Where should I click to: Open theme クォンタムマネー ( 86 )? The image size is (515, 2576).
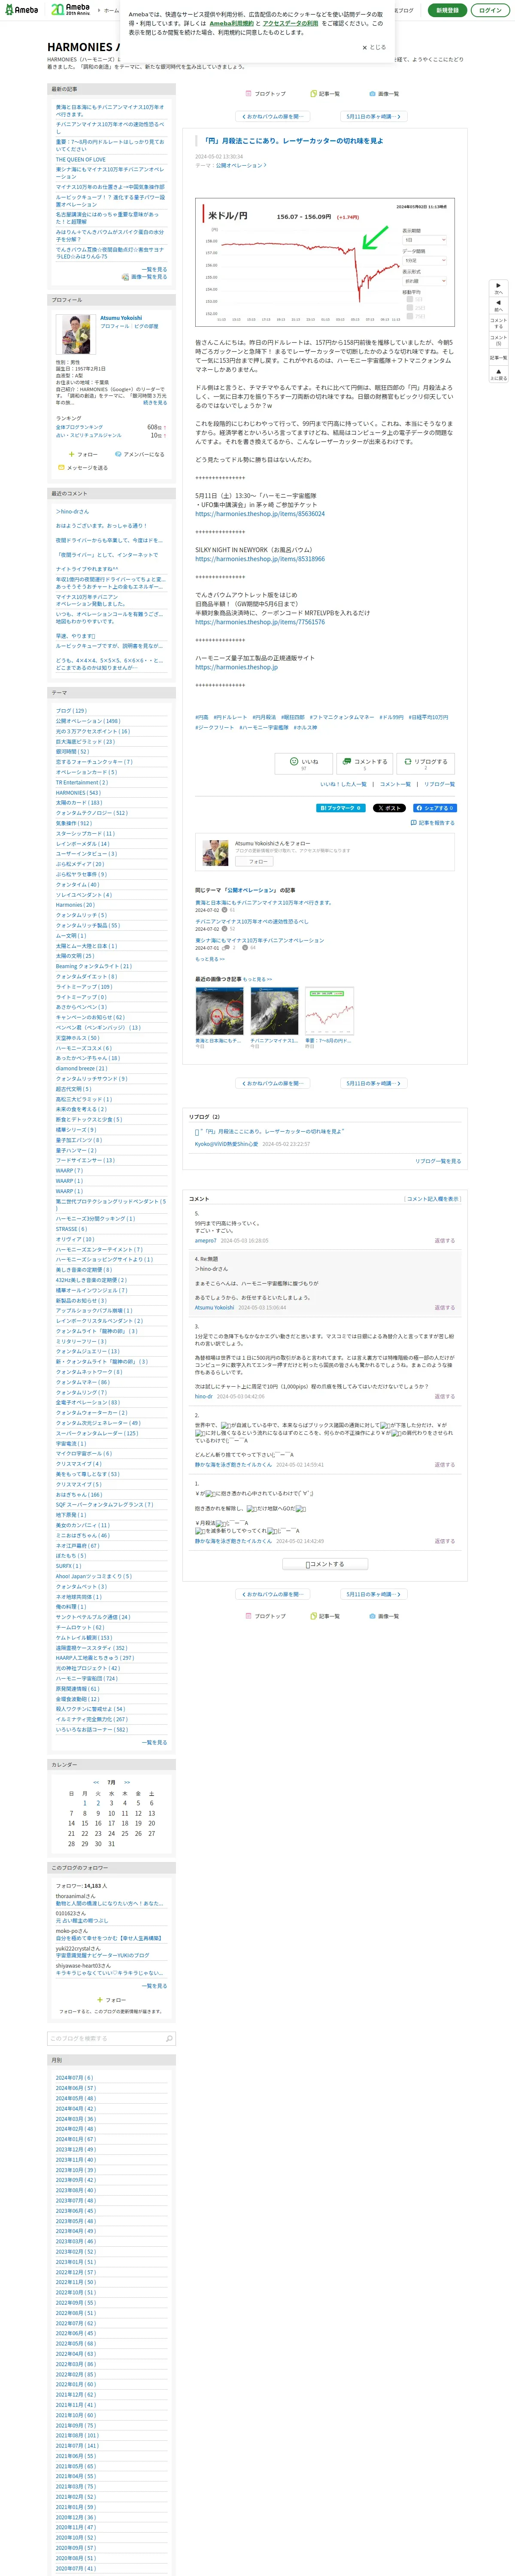(x=82, y=1382)
